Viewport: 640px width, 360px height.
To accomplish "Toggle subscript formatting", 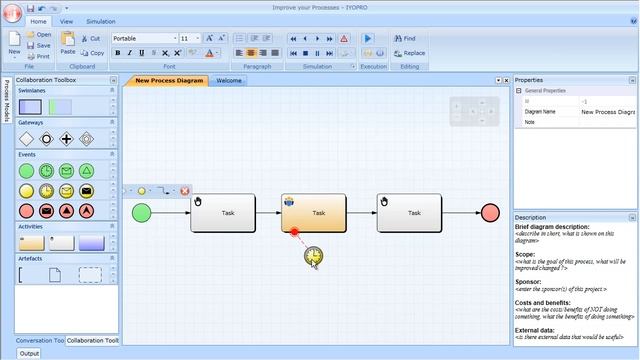I will 165,53.
